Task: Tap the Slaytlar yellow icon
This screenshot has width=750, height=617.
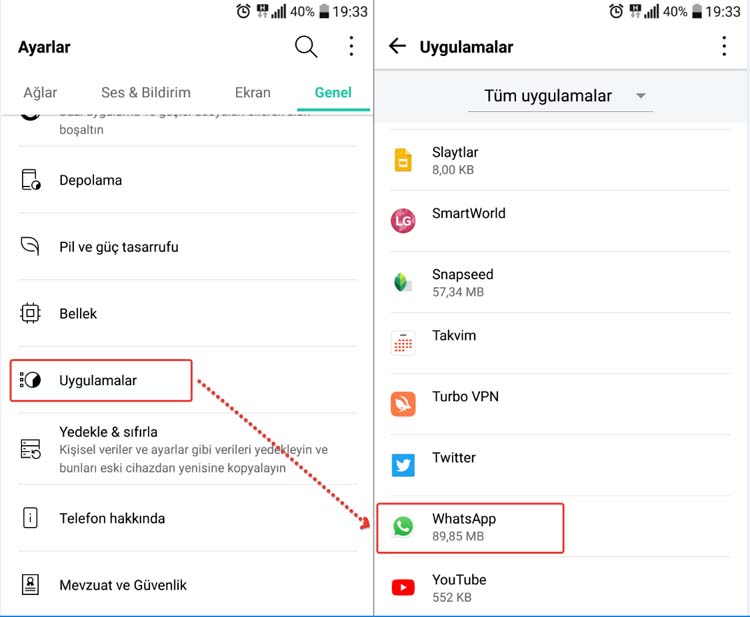Action: (403, 160)
